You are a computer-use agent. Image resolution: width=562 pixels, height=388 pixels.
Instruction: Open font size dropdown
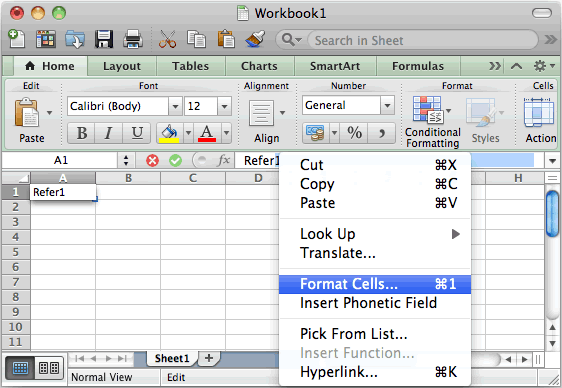tap(224, 106)
